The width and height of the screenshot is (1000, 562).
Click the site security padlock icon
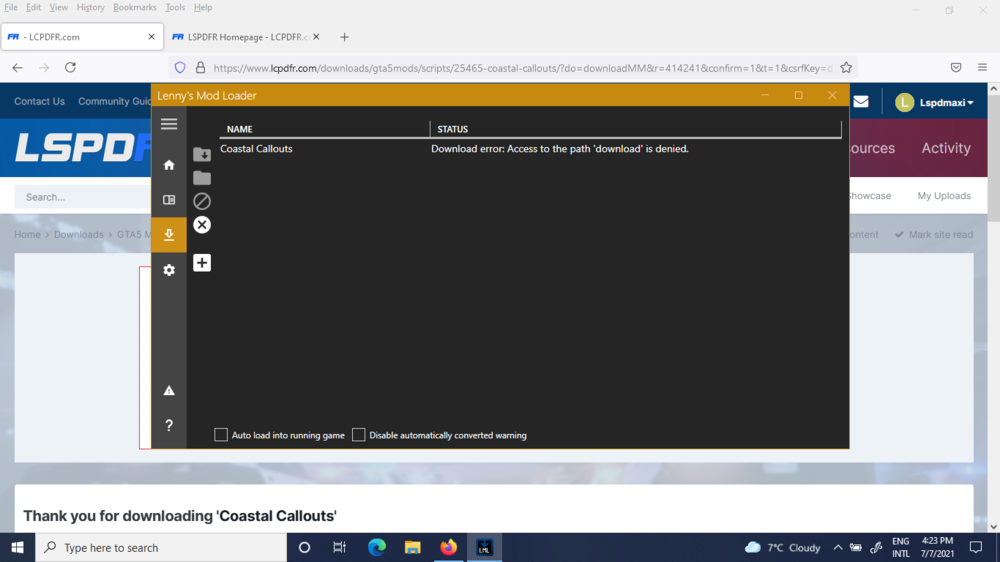[200, 68]
